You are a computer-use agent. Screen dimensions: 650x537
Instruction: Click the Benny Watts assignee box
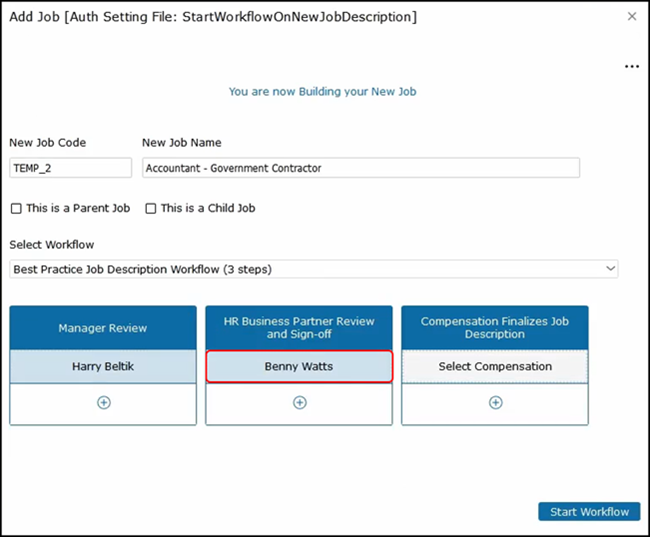point(299,367)
